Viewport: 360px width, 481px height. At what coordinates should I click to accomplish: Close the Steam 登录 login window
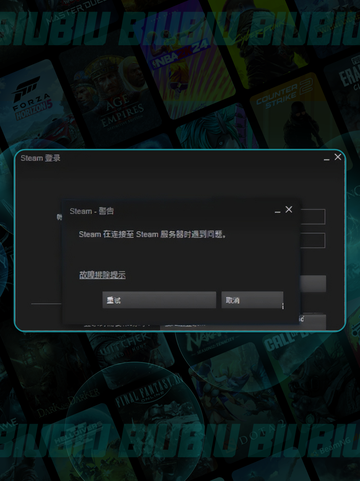tap(338, 157)
